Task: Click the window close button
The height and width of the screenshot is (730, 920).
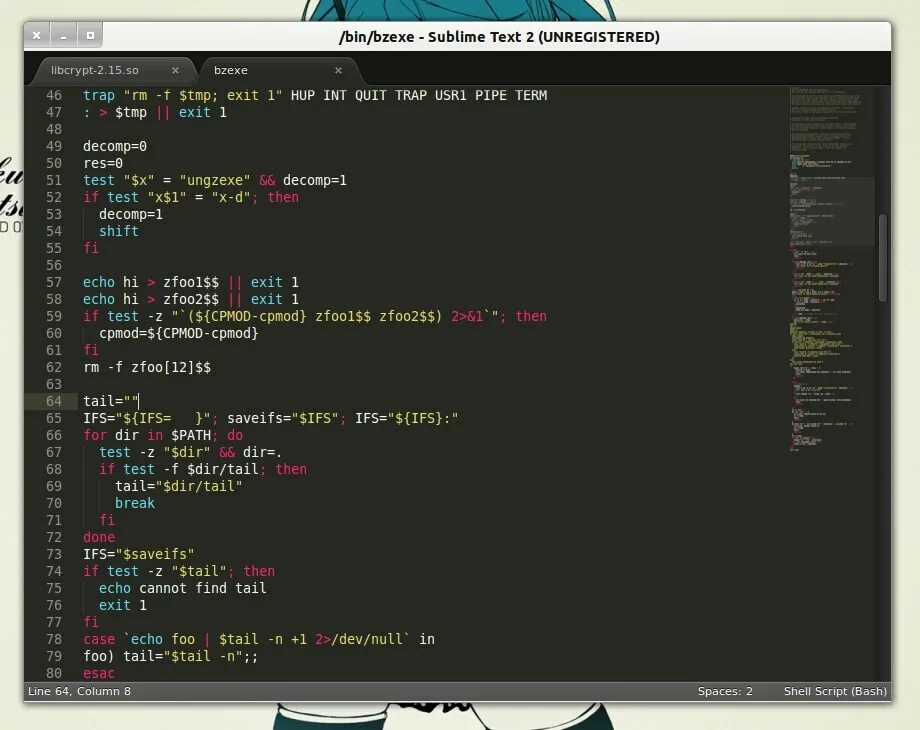Action: pyautogui.click(x=36, y=36)
